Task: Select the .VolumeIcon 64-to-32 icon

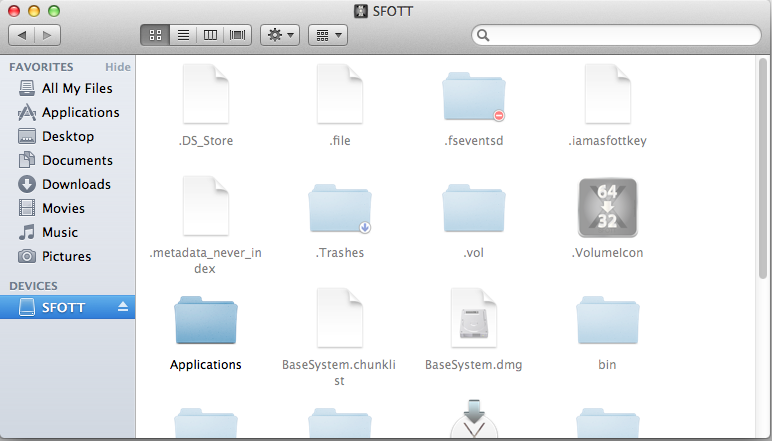Action: (608, 208)
